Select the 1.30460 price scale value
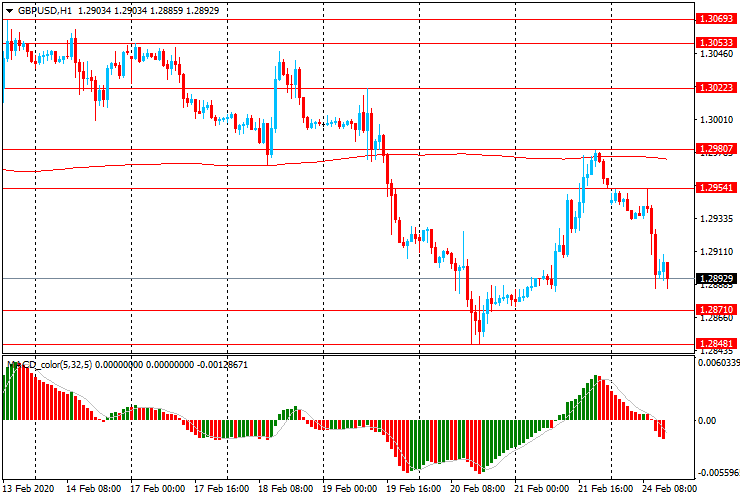The image size is (740, 500). click(716, 54)
